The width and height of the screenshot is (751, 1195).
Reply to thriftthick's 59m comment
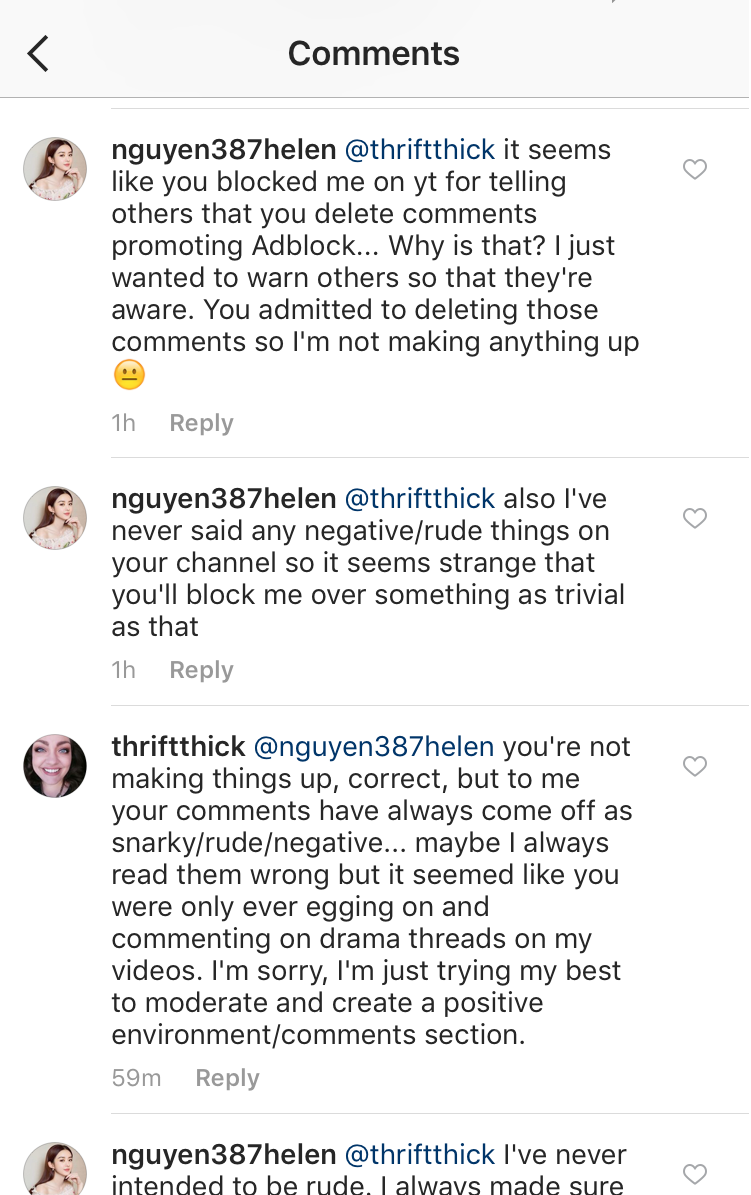(x=227, y=1078)
